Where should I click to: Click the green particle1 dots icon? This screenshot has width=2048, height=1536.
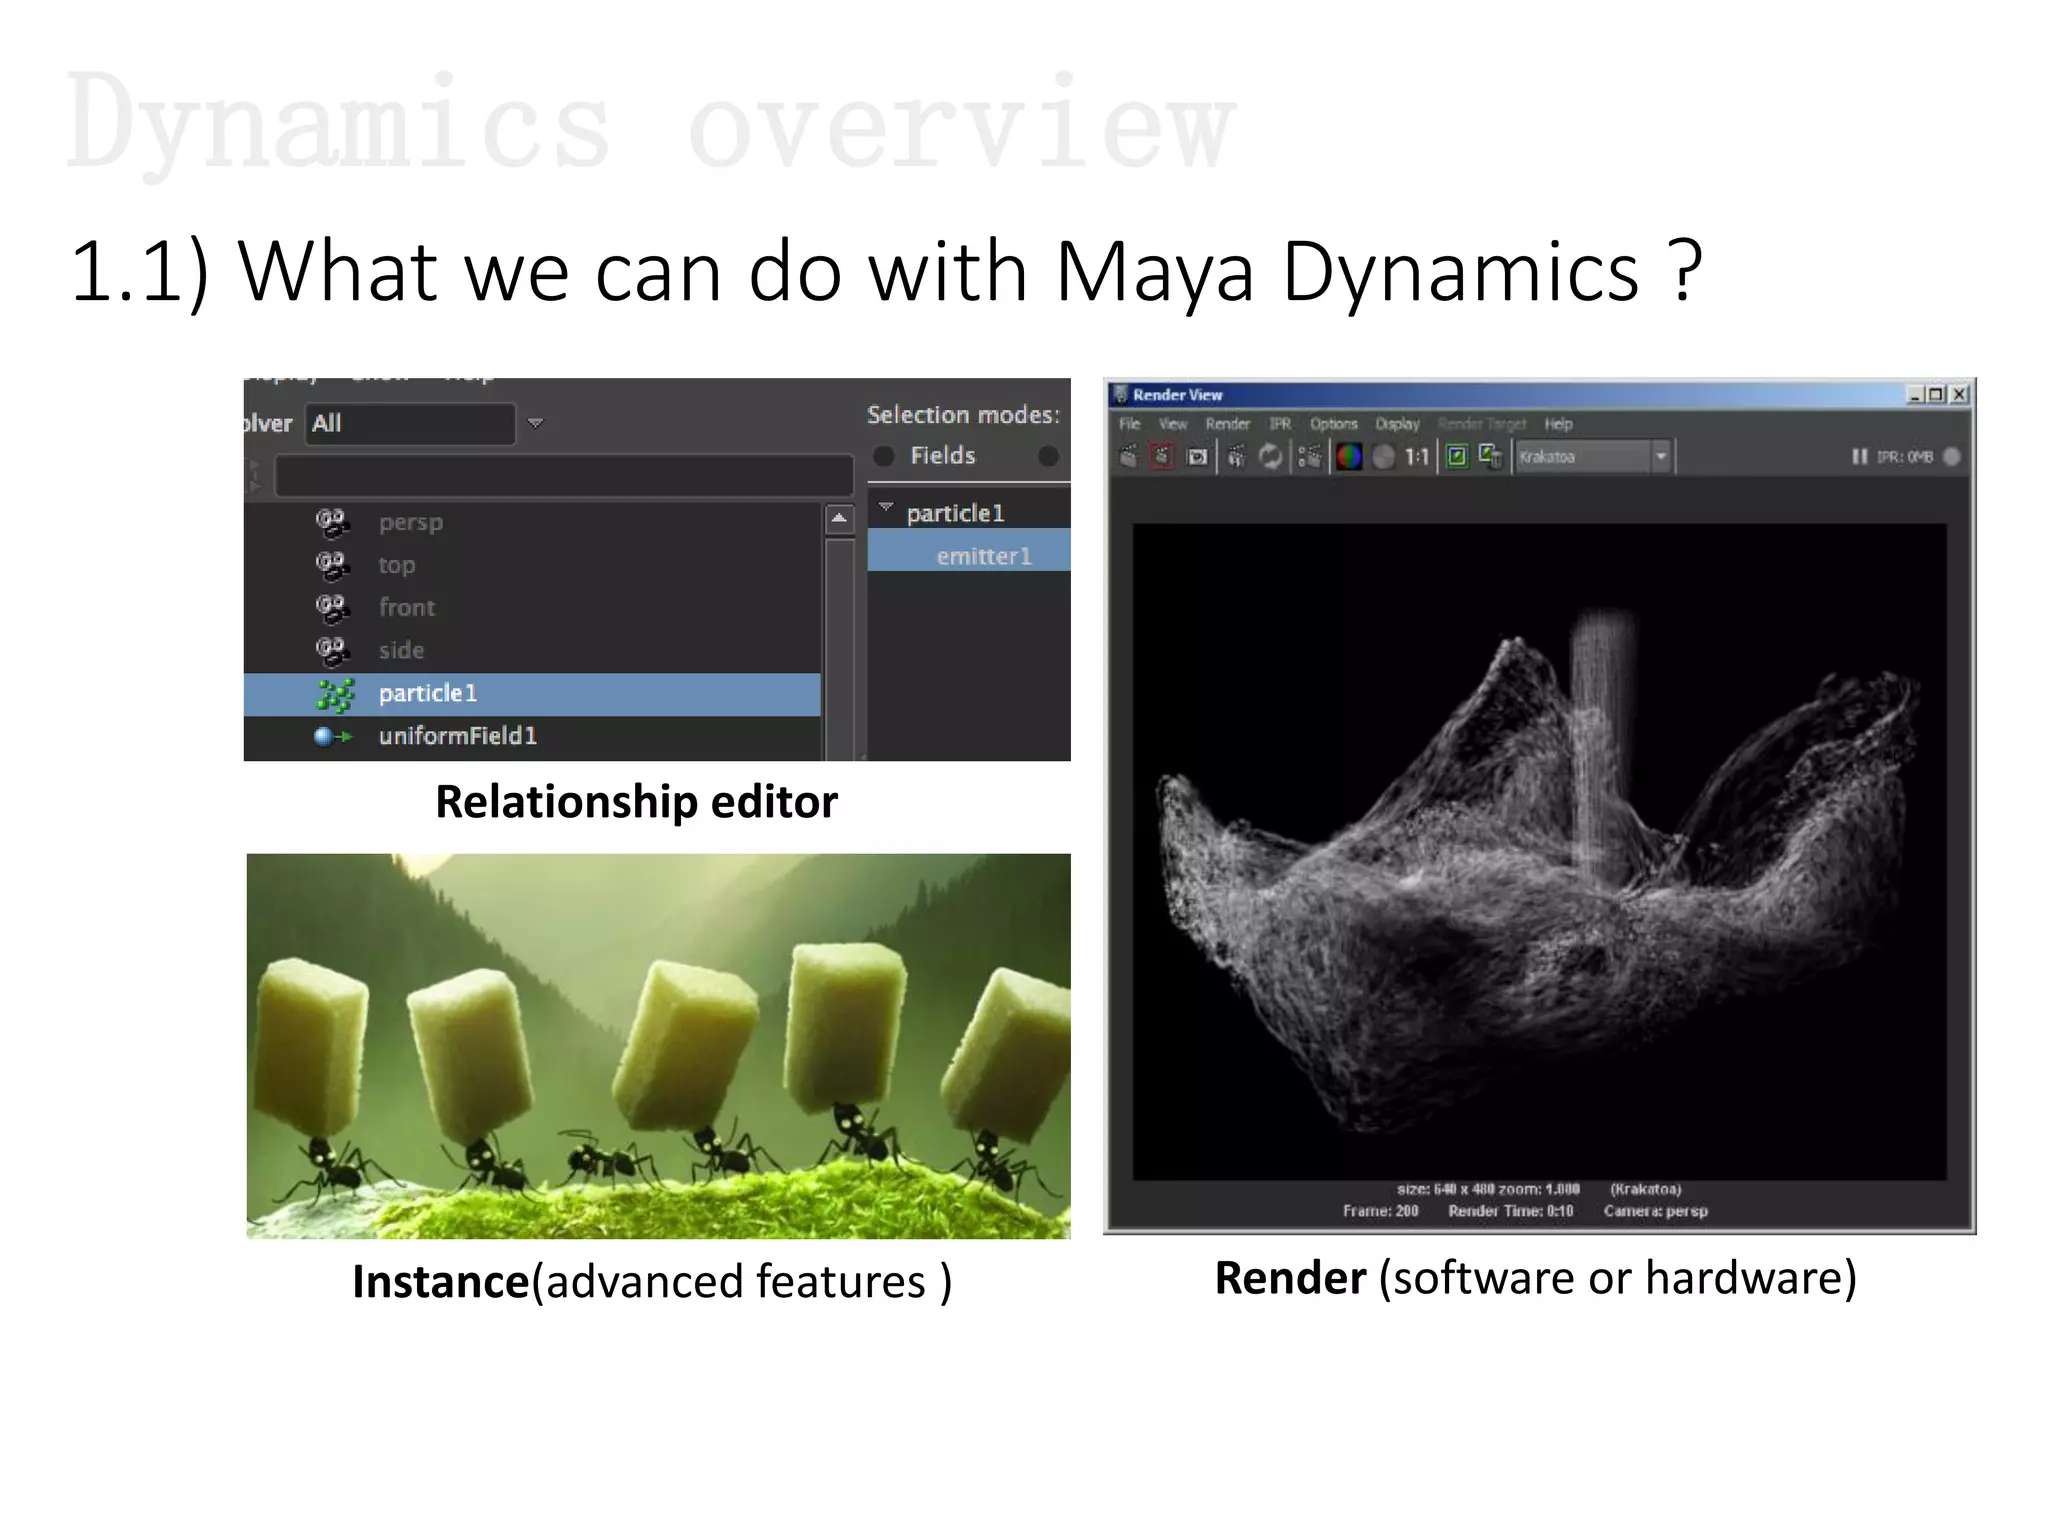point(335,694)
